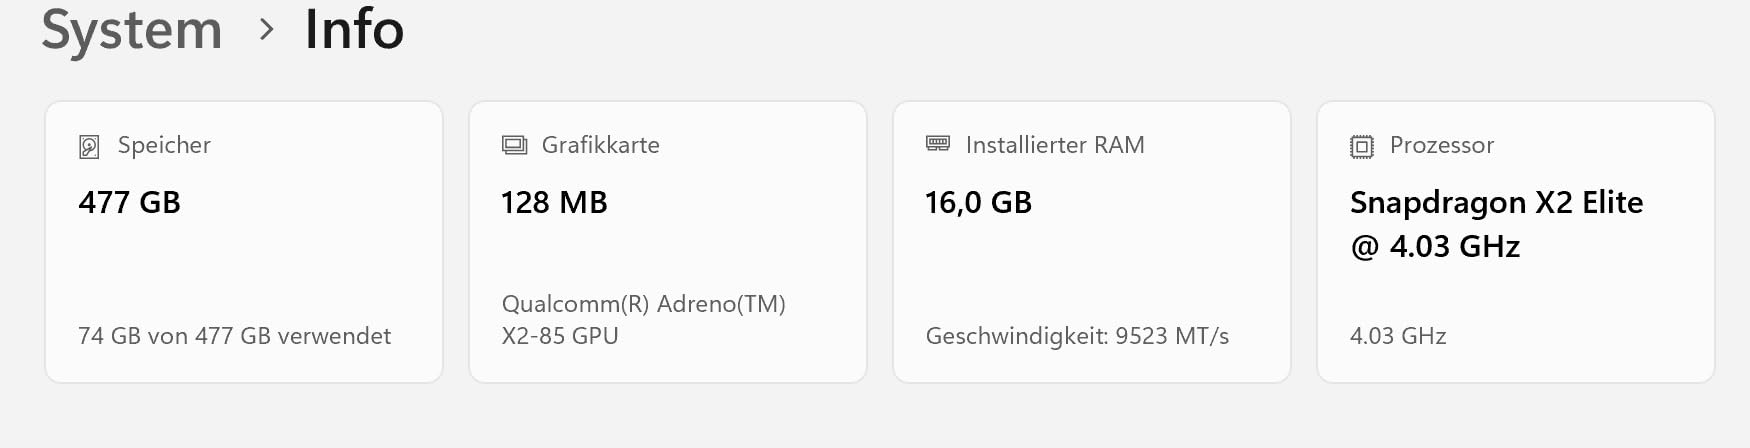Click the Speicher hard drive icon
The height and width of the screenshot is (448, 1750).
pyautogui.click(x=89, y=147)
